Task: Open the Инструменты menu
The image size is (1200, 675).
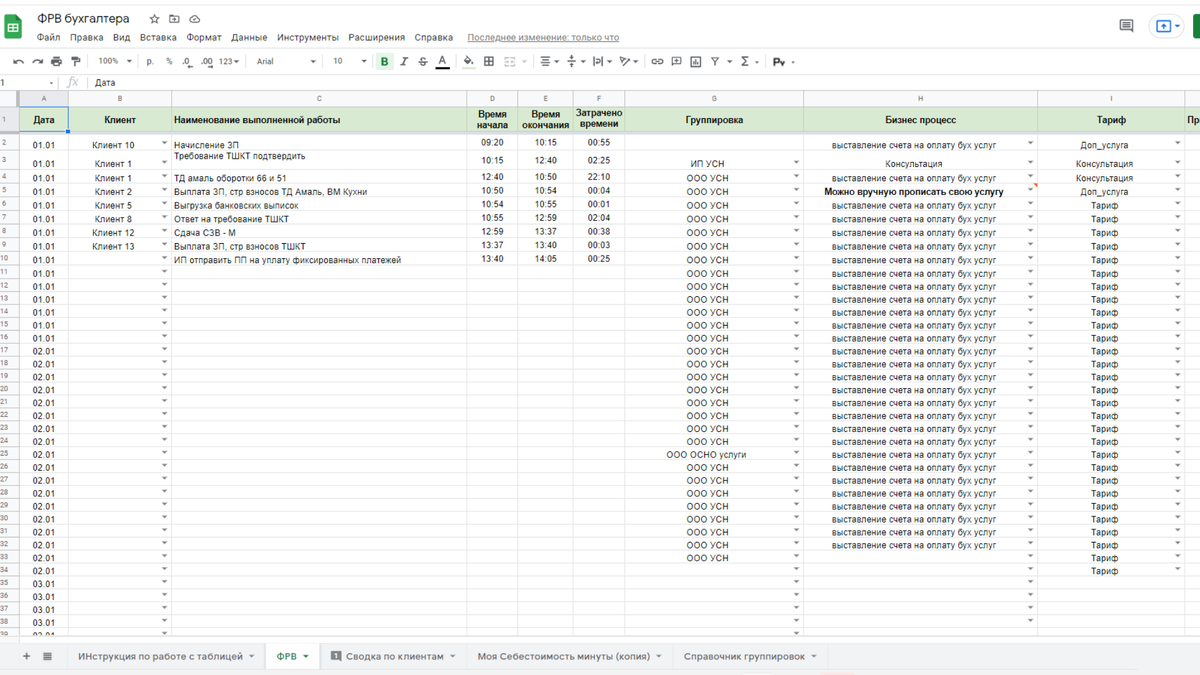Action: click(308, 38)
